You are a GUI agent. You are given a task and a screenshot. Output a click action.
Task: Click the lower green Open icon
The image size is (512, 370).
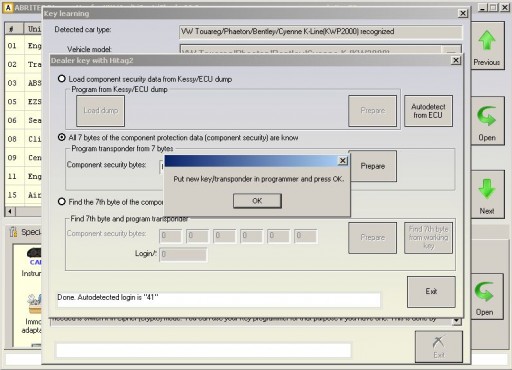[x=484, y=292]
